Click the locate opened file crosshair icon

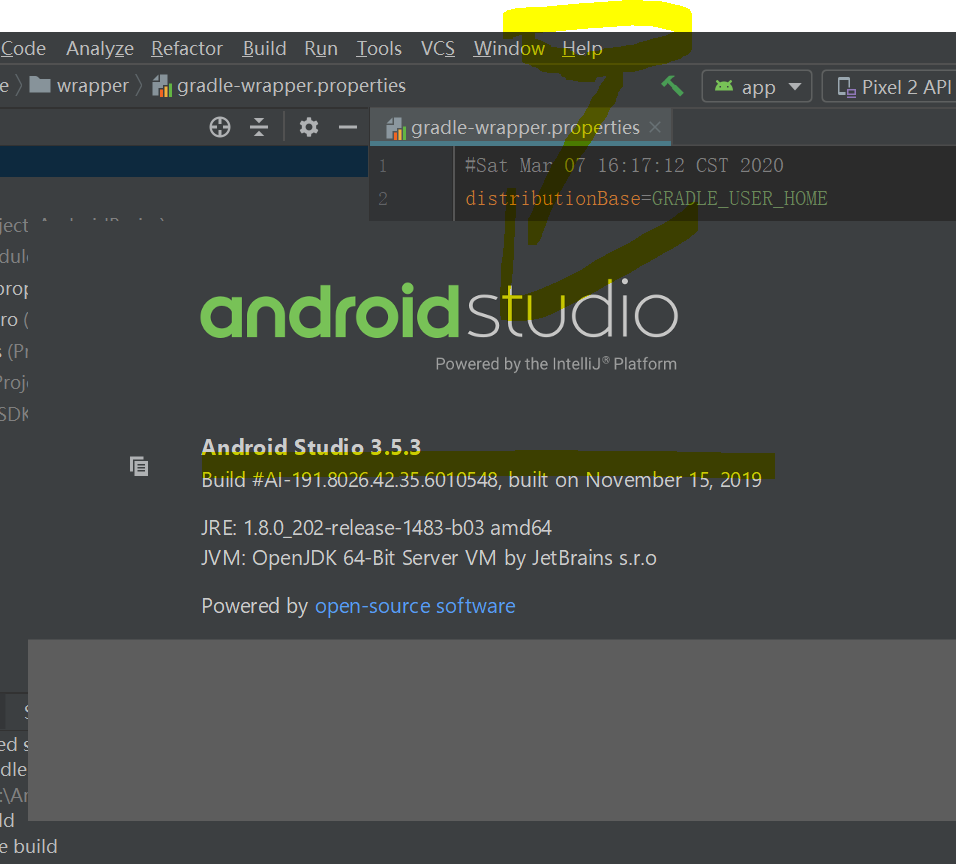click(220, 127)
